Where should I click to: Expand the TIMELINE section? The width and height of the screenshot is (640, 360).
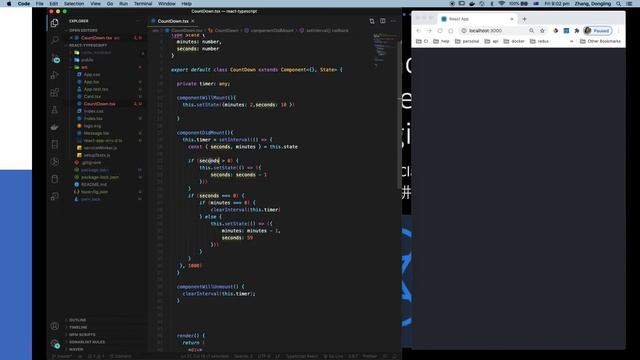pyautogui.click(x=78, y=327)
